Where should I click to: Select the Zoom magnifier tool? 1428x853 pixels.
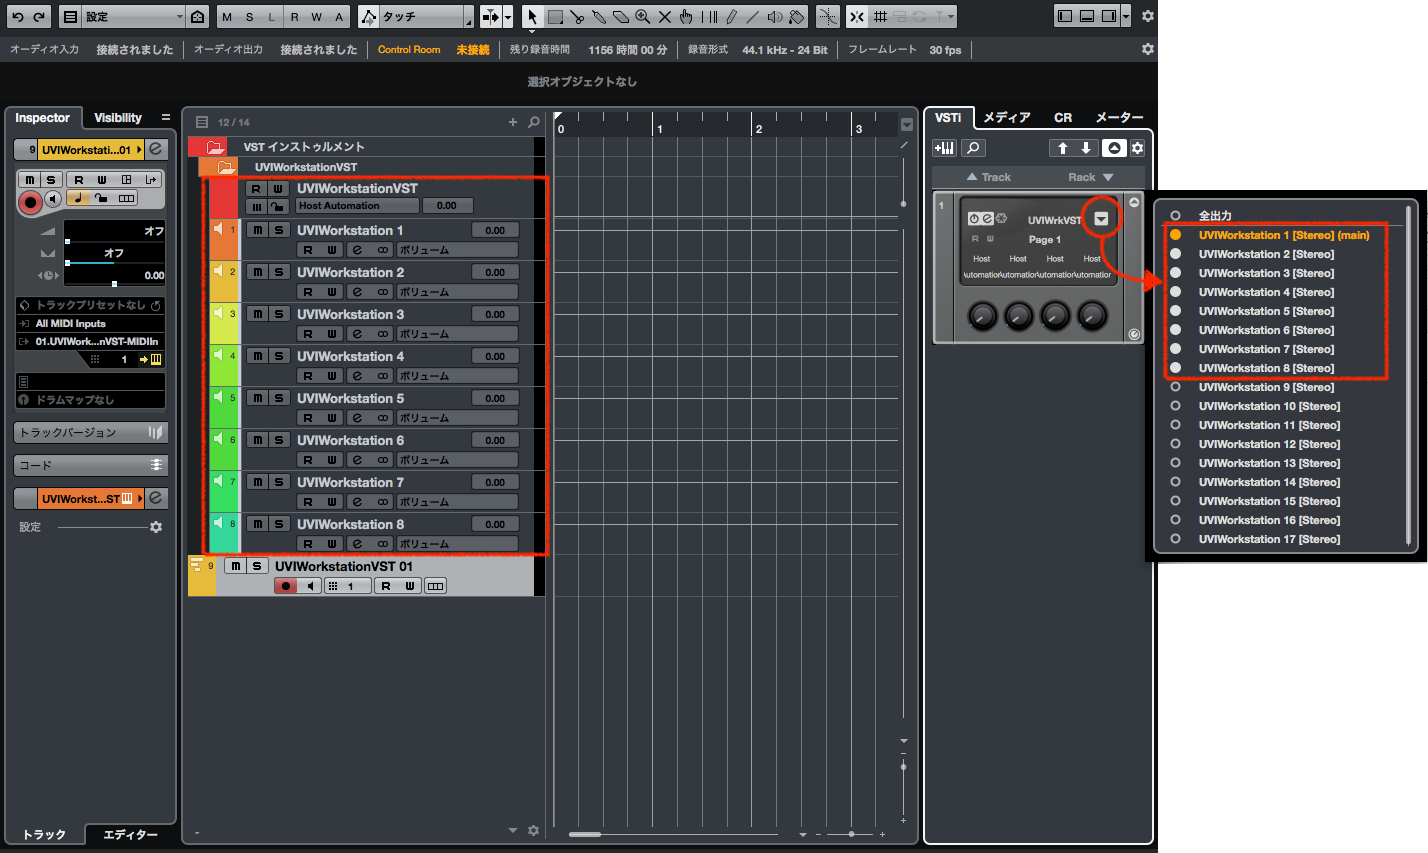click(x=642, y=17)
